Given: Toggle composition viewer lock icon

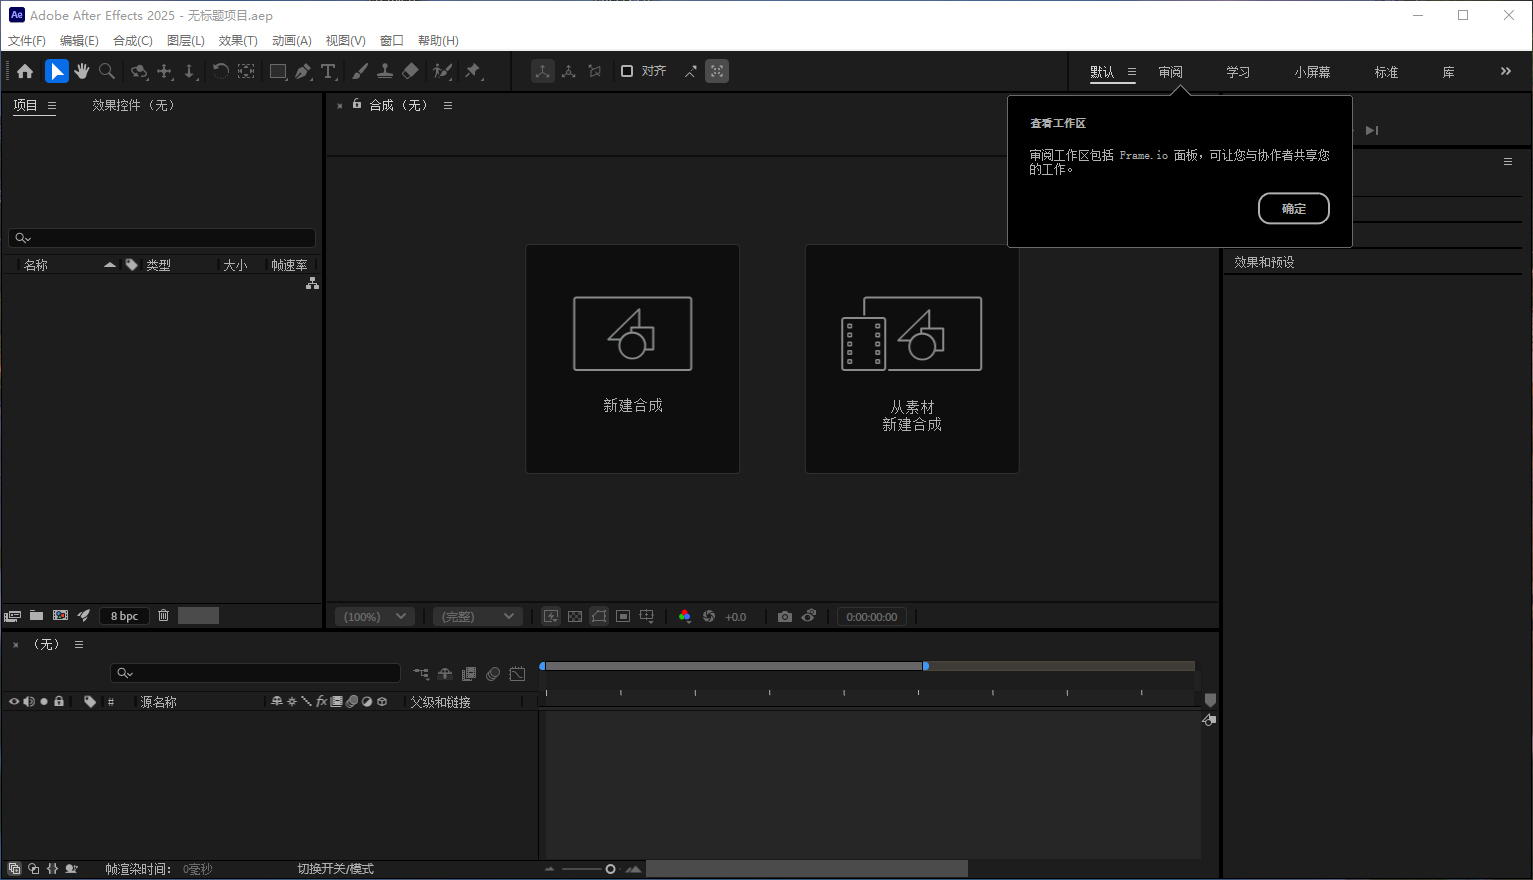Looking at the screenshot, I should 357,104.
